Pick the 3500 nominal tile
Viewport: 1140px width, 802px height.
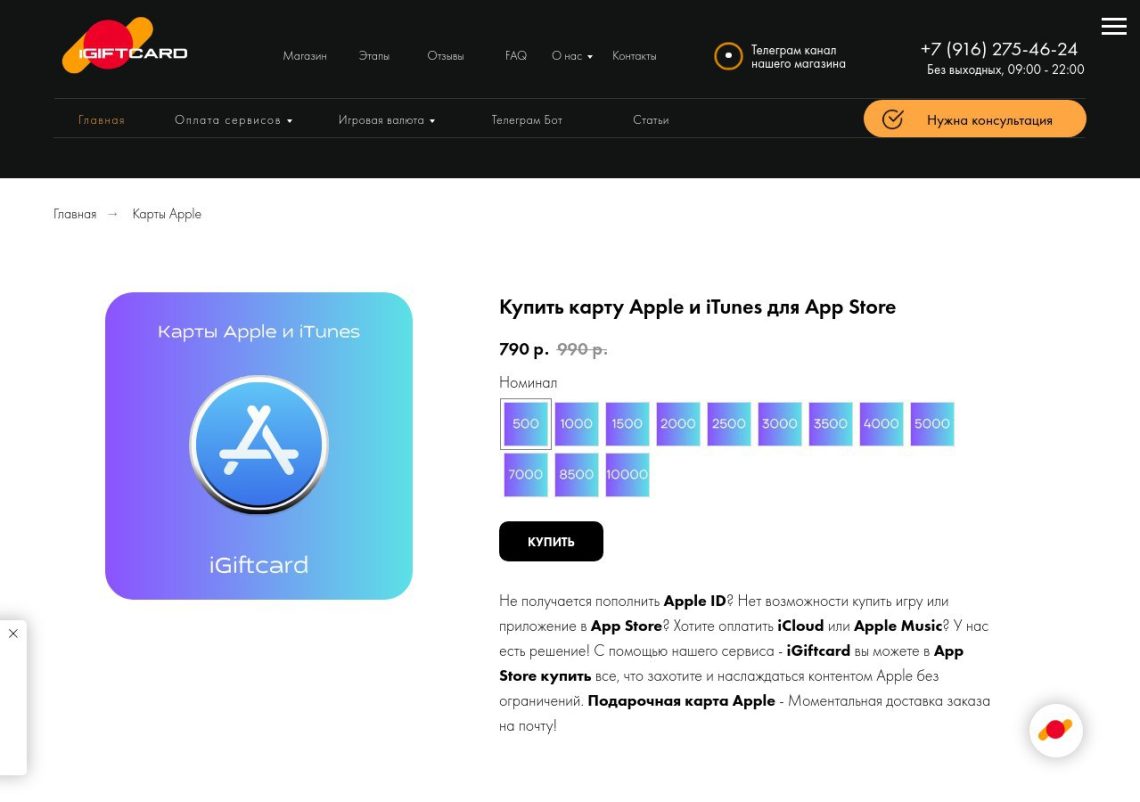(830, 424)
